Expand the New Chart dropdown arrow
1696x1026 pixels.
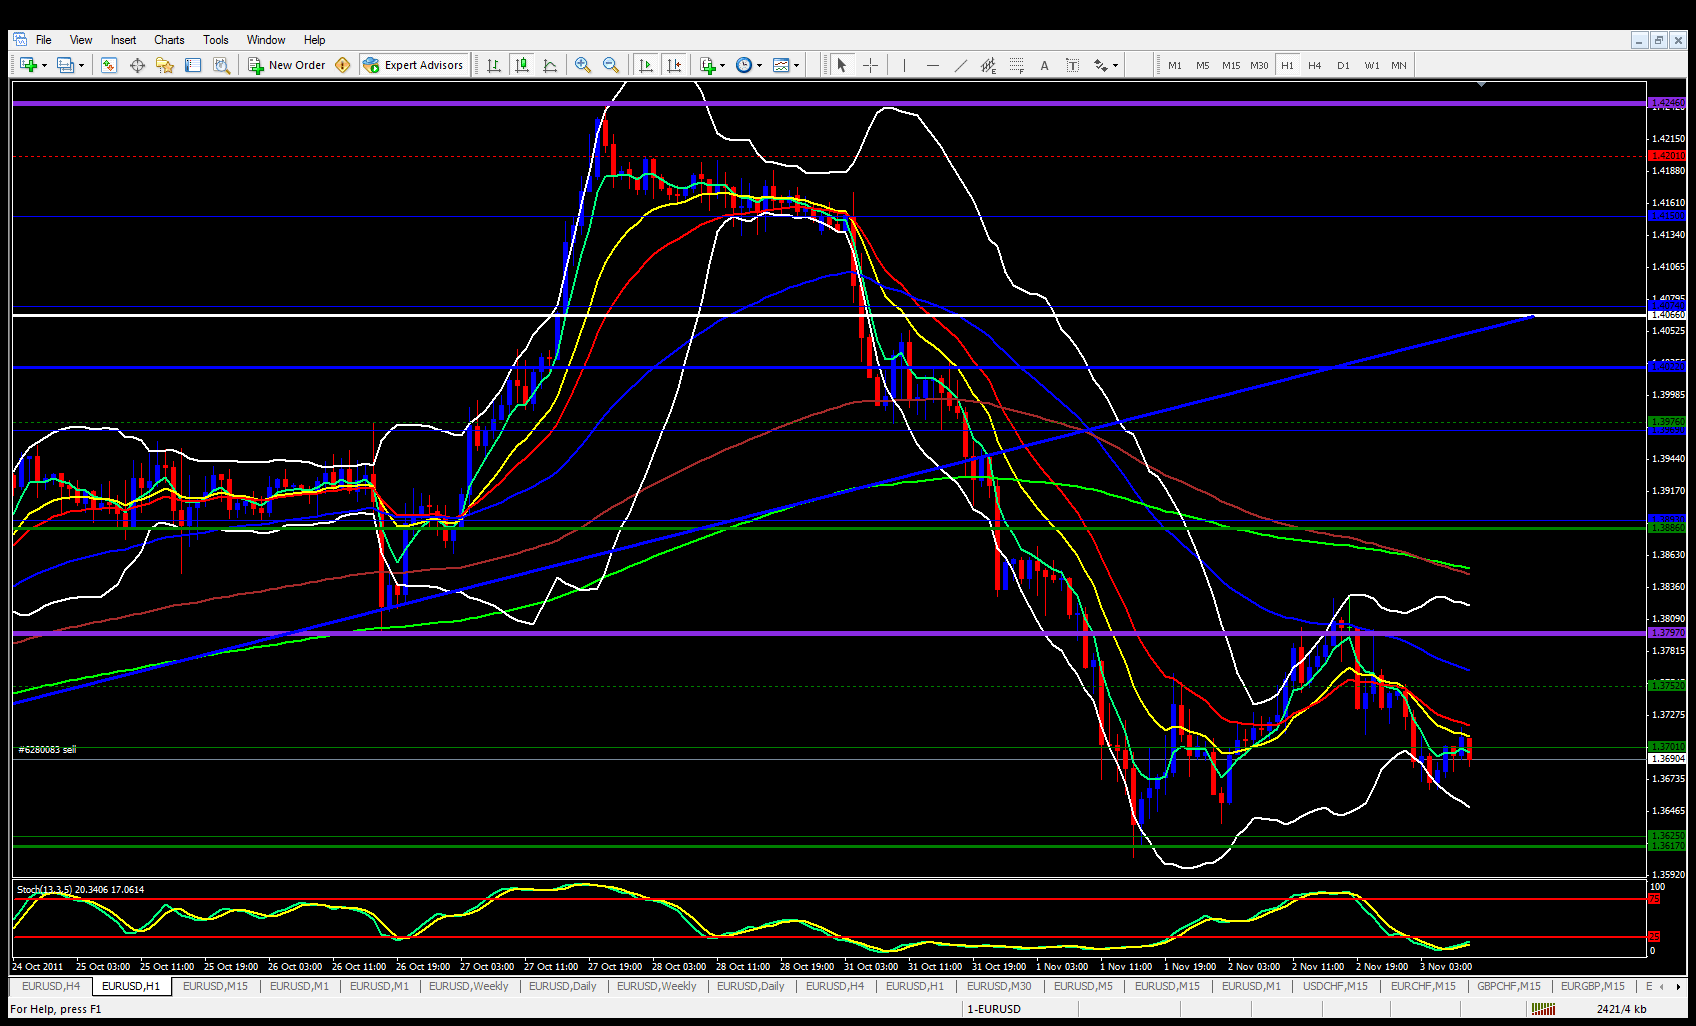pos(44,65)
